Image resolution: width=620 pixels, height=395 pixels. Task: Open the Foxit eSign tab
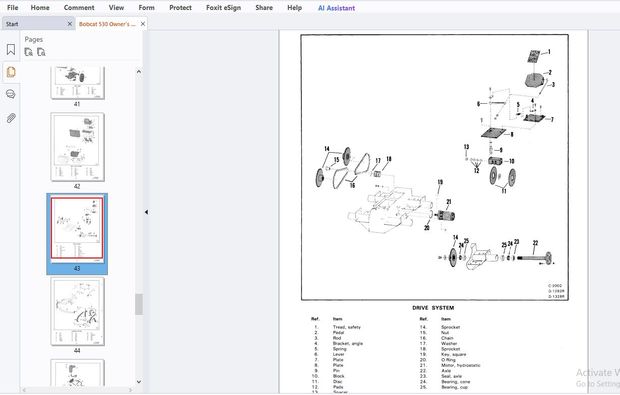click(223, 8)
